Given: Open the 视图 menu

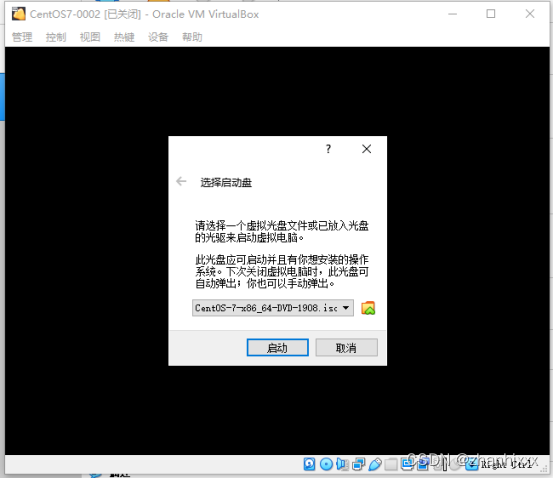Looking at the screenshot, I should tap(90, 37).
